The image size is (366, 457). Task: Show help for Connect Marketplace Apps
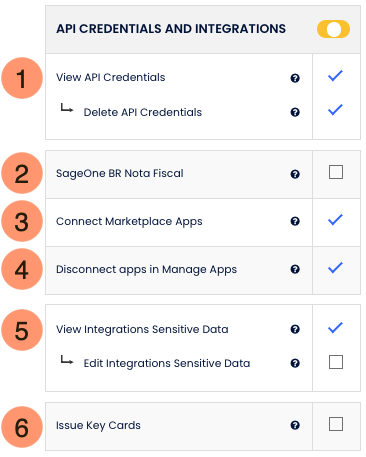(x=295, y=221)
